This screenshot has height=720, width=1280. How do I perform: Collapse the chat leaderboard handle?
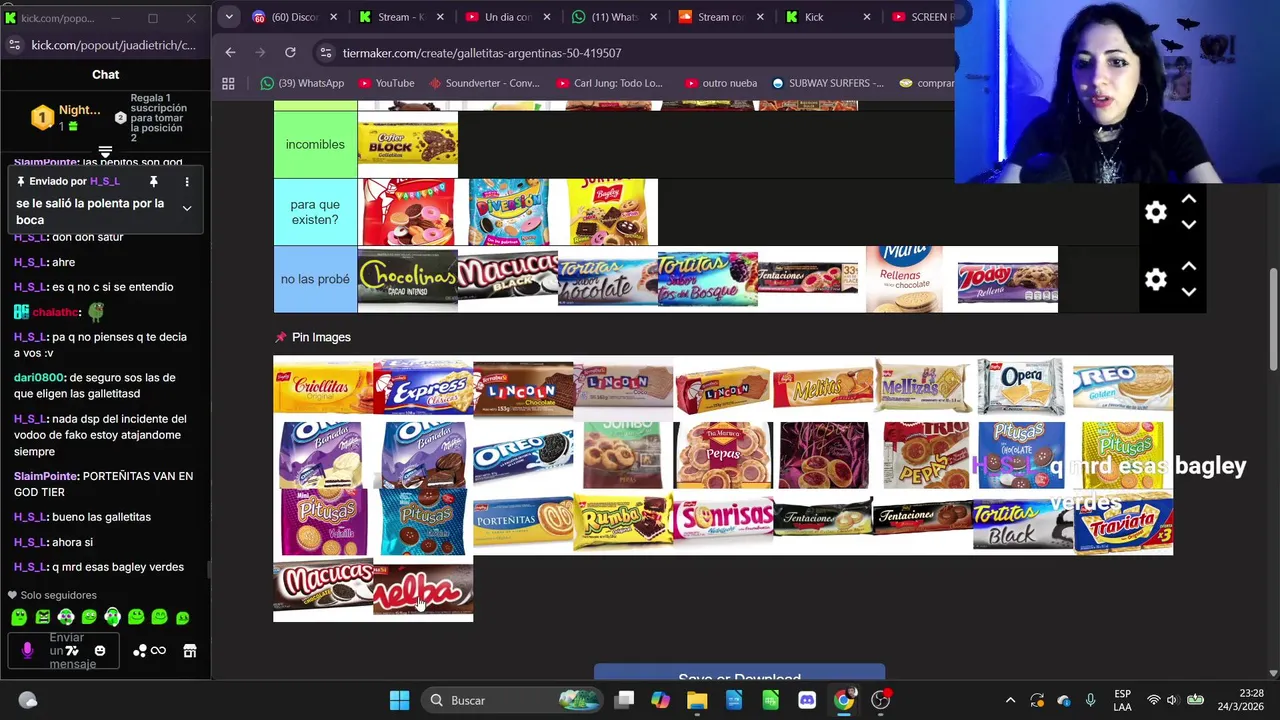[x=105, y=153]
